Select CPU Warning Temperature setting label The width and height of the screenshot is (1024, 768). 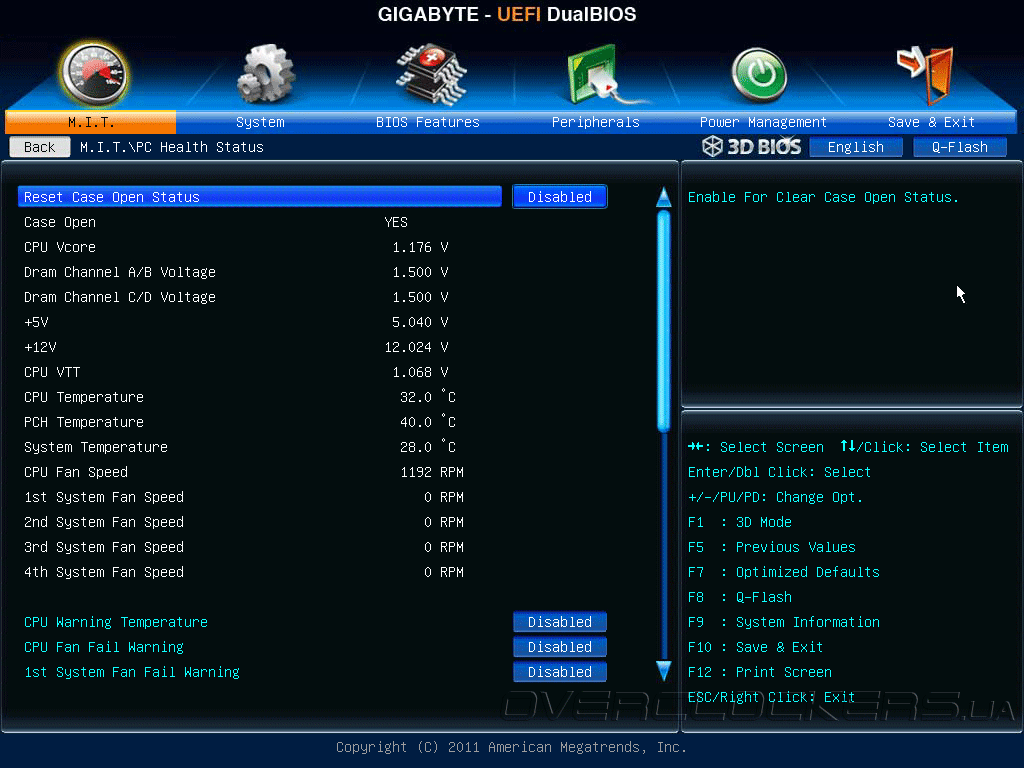116,622
